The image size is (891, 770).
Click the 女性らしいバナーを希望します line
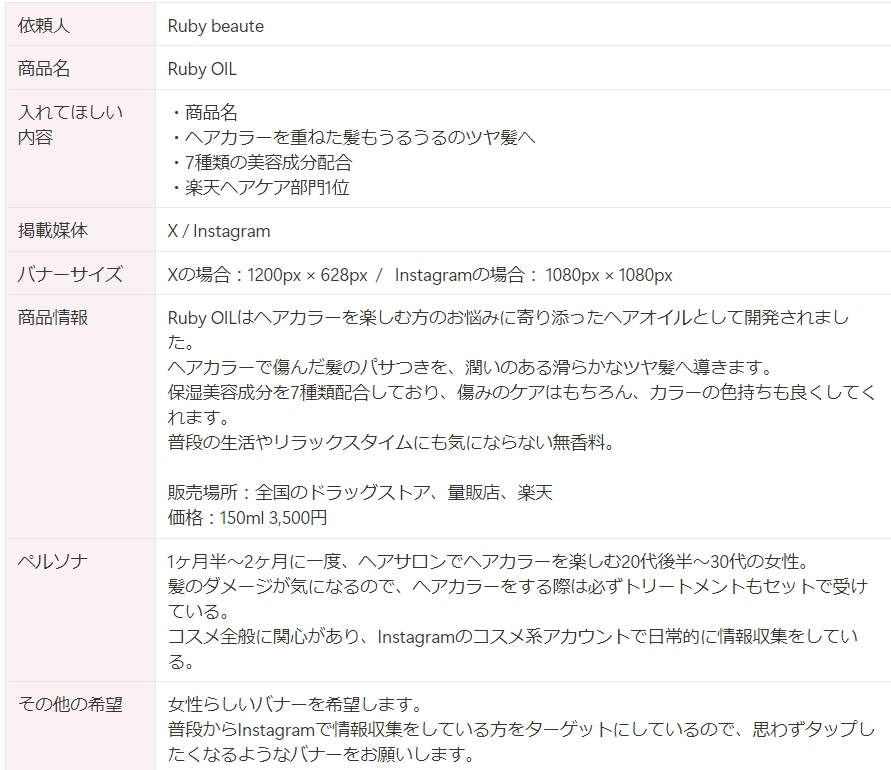(x=295, y=705)
